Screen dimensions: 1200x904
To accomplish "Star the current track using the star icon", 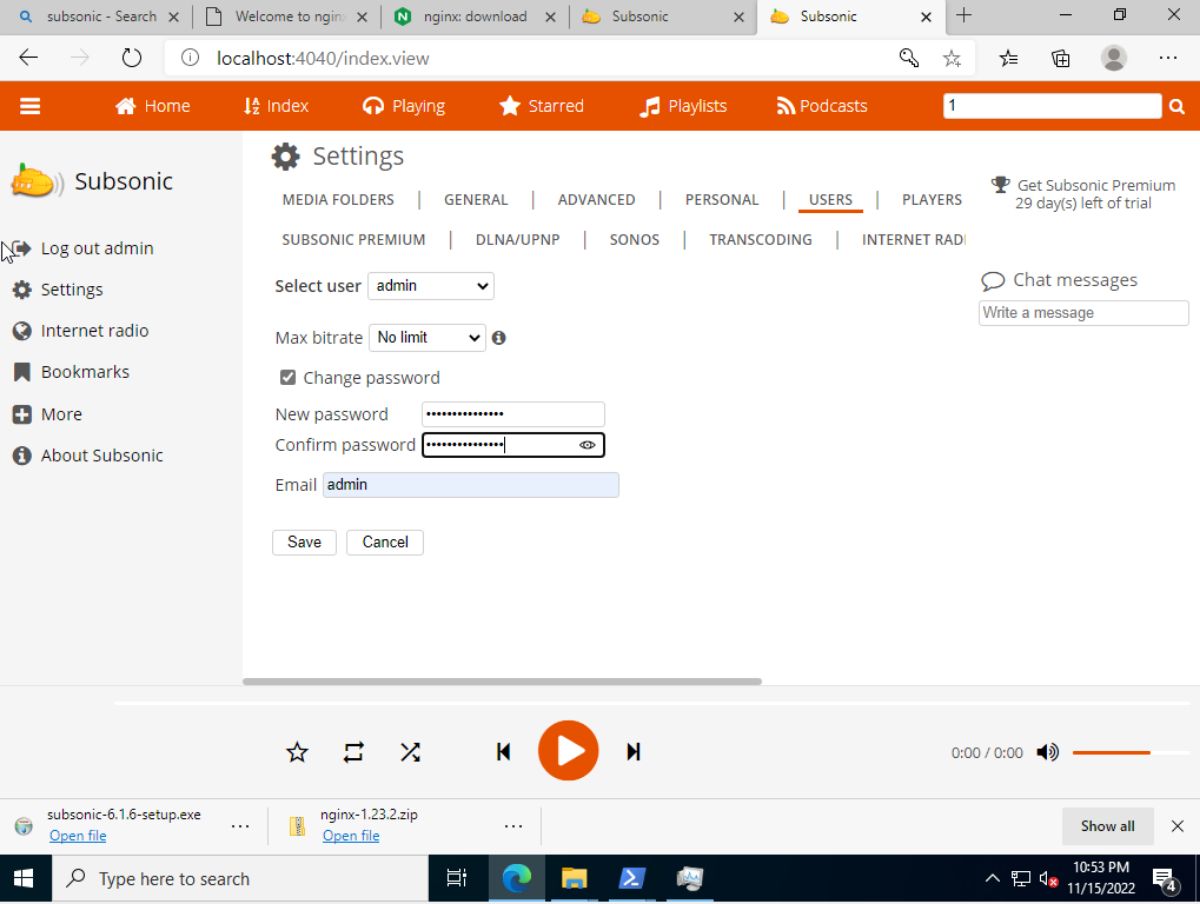I will (296, 751).
